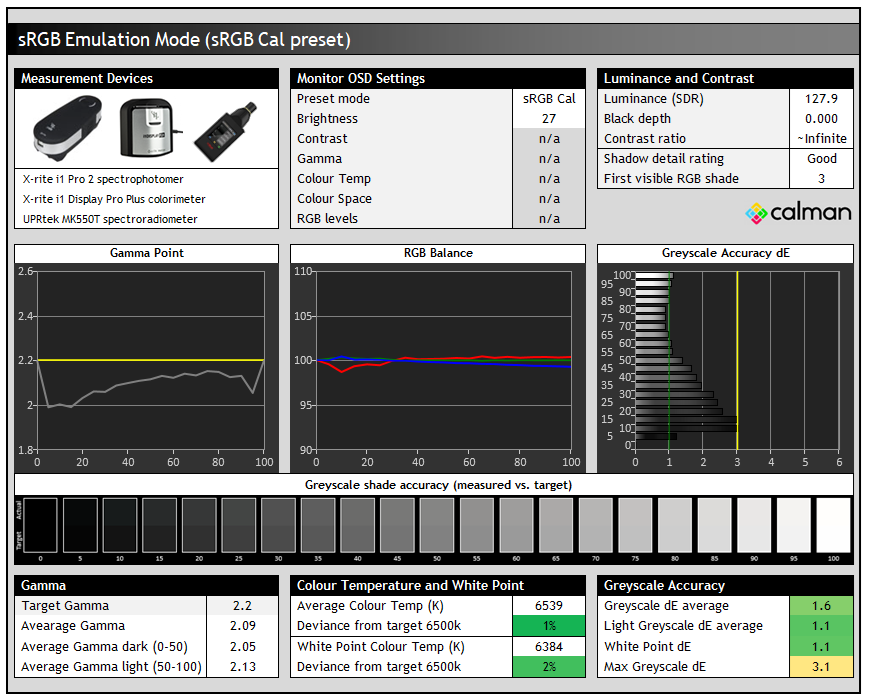Click the Target Gamma value 2.2
This screenshot has width=872, height=694.
(242, 606)
